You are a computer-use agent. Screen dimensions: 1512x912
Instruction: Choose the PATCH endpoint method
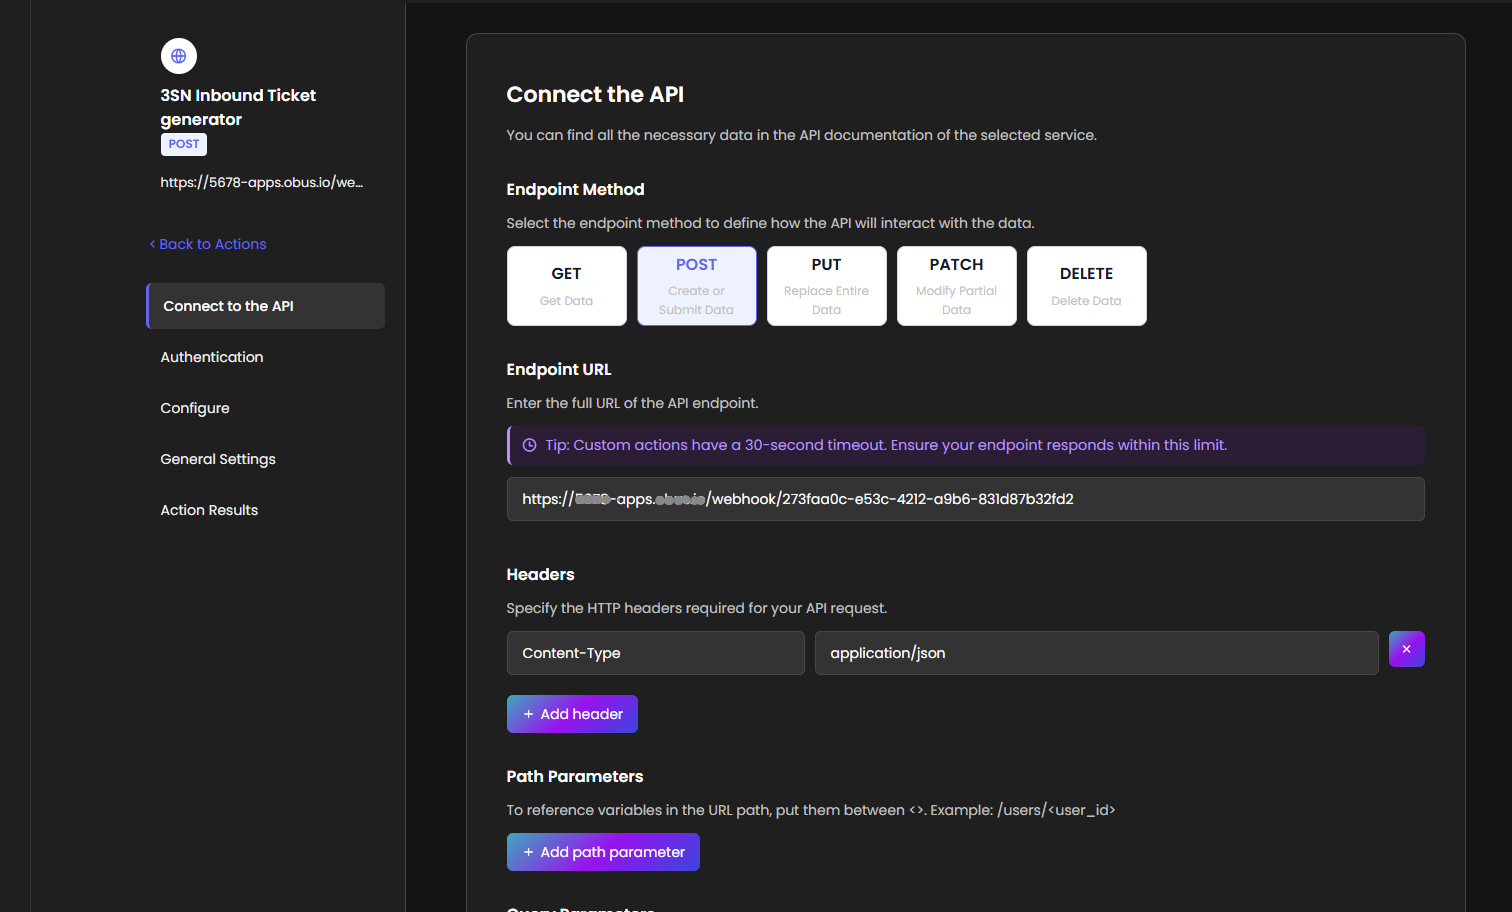(x=956, y=286)
